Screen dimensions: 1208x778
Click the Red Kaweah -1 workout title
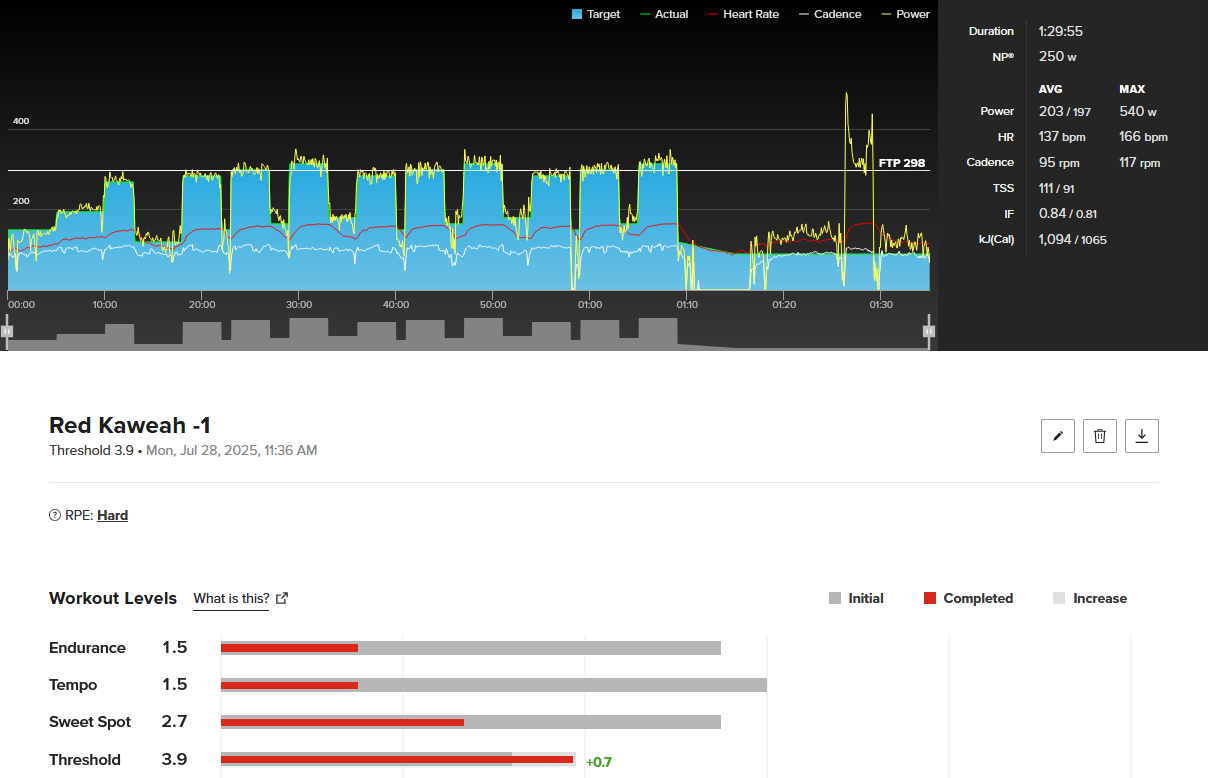point(130,425)
